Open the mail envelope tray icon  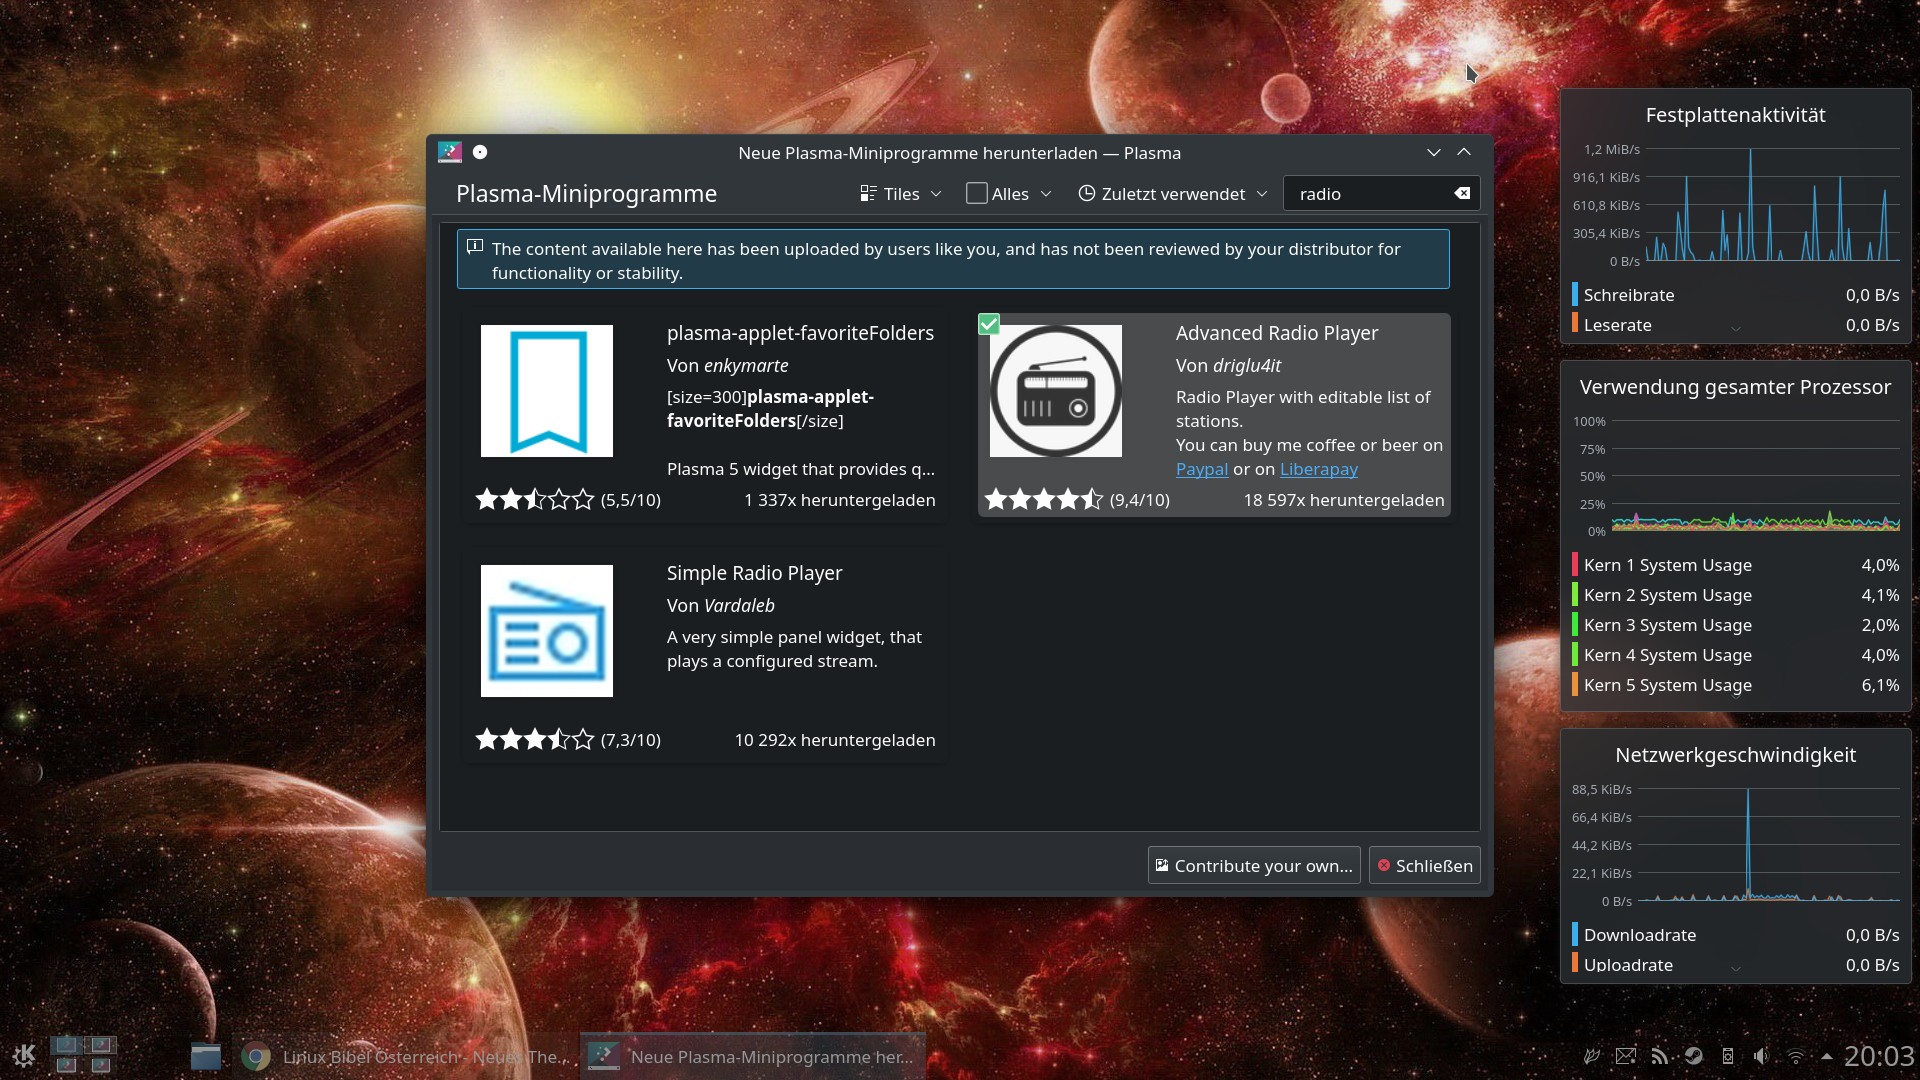click(1626, 1056)
